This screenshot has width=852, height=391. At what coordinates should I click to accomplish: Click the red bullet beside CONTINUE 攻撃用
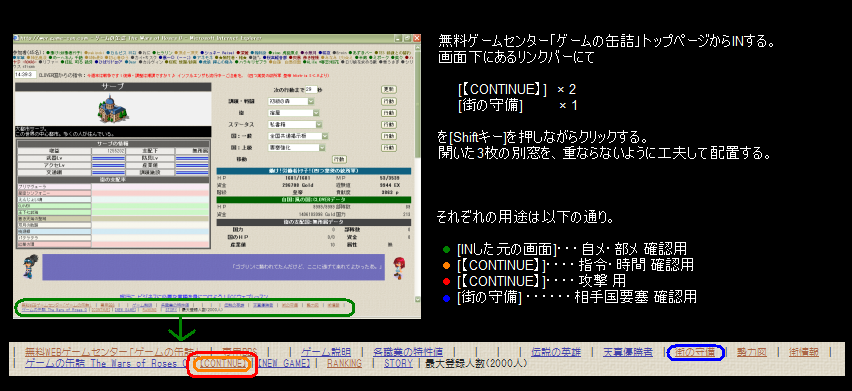[447, 281]
